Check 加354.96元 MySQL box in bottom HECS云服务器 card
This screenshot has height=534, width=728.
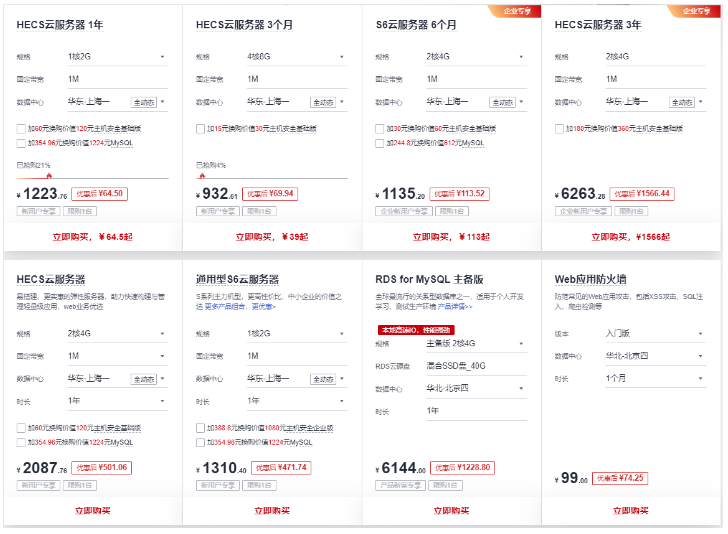tap(21, 442)
